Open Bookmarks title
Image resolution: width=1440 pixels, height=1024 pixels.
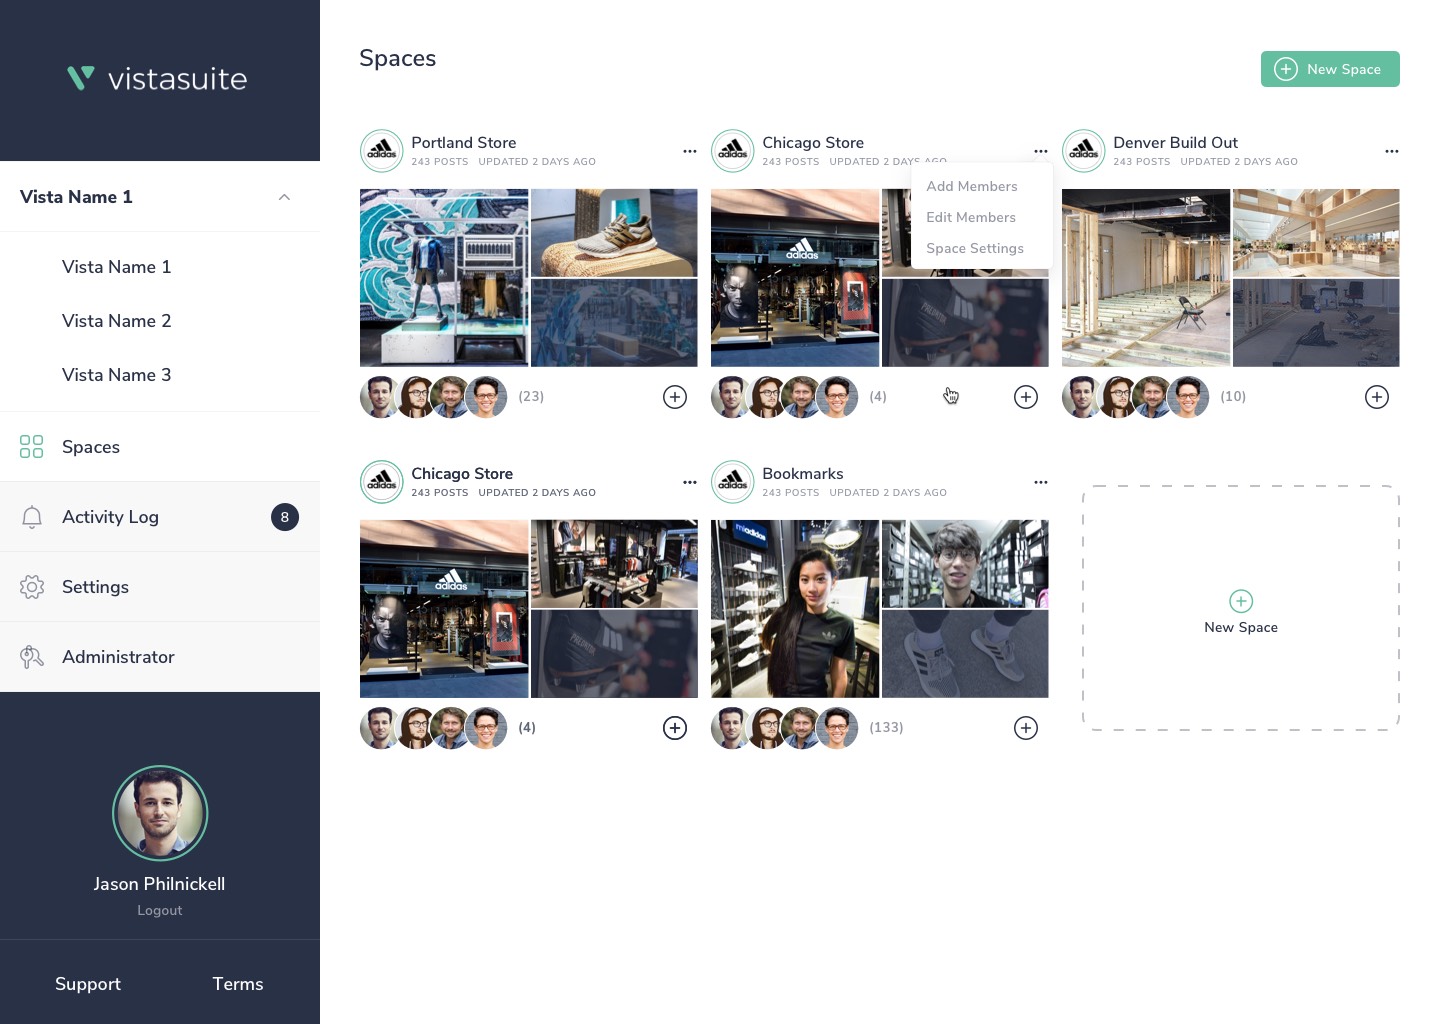click(x=803, y=474)
